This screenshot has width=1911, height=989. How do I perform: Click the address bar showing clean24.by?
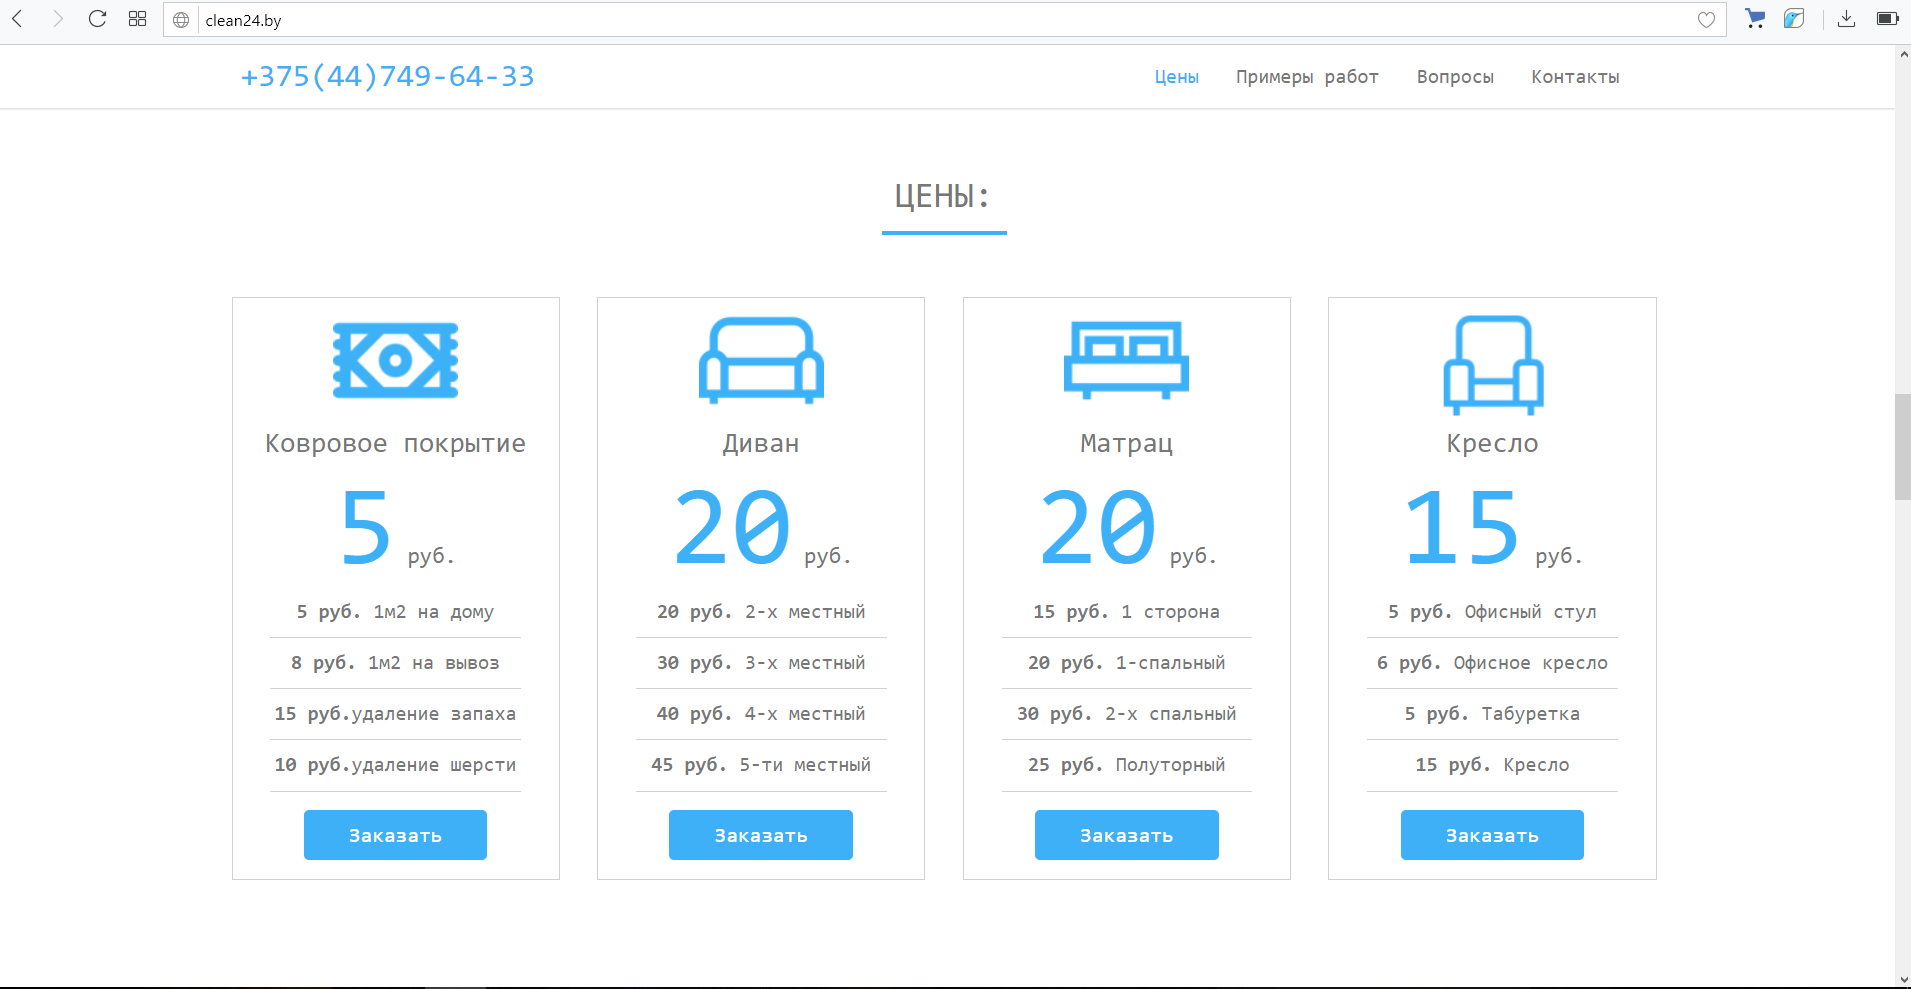(x=900, y=20)
